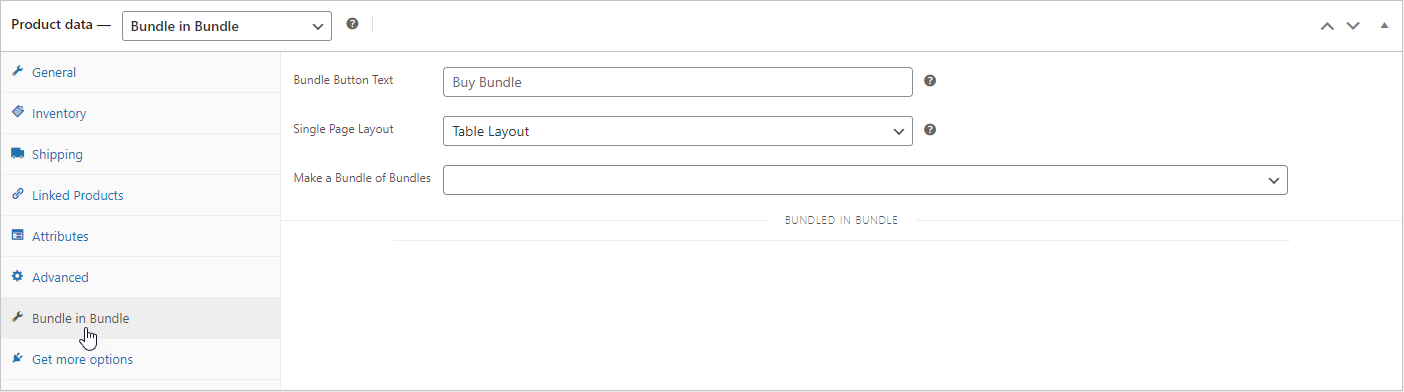Click the plug icon beside Get more options
Image resolution: width=1404 pixels, height=392 pixels.
click(x=17, y=359)
